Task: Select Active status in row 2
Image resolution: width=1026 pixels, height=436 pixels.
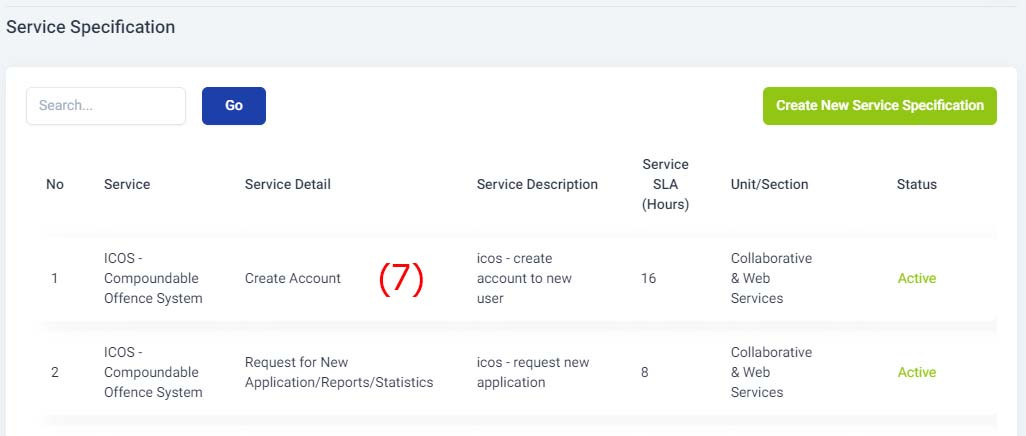Action: pyautogui.click(x=917, y=372)
